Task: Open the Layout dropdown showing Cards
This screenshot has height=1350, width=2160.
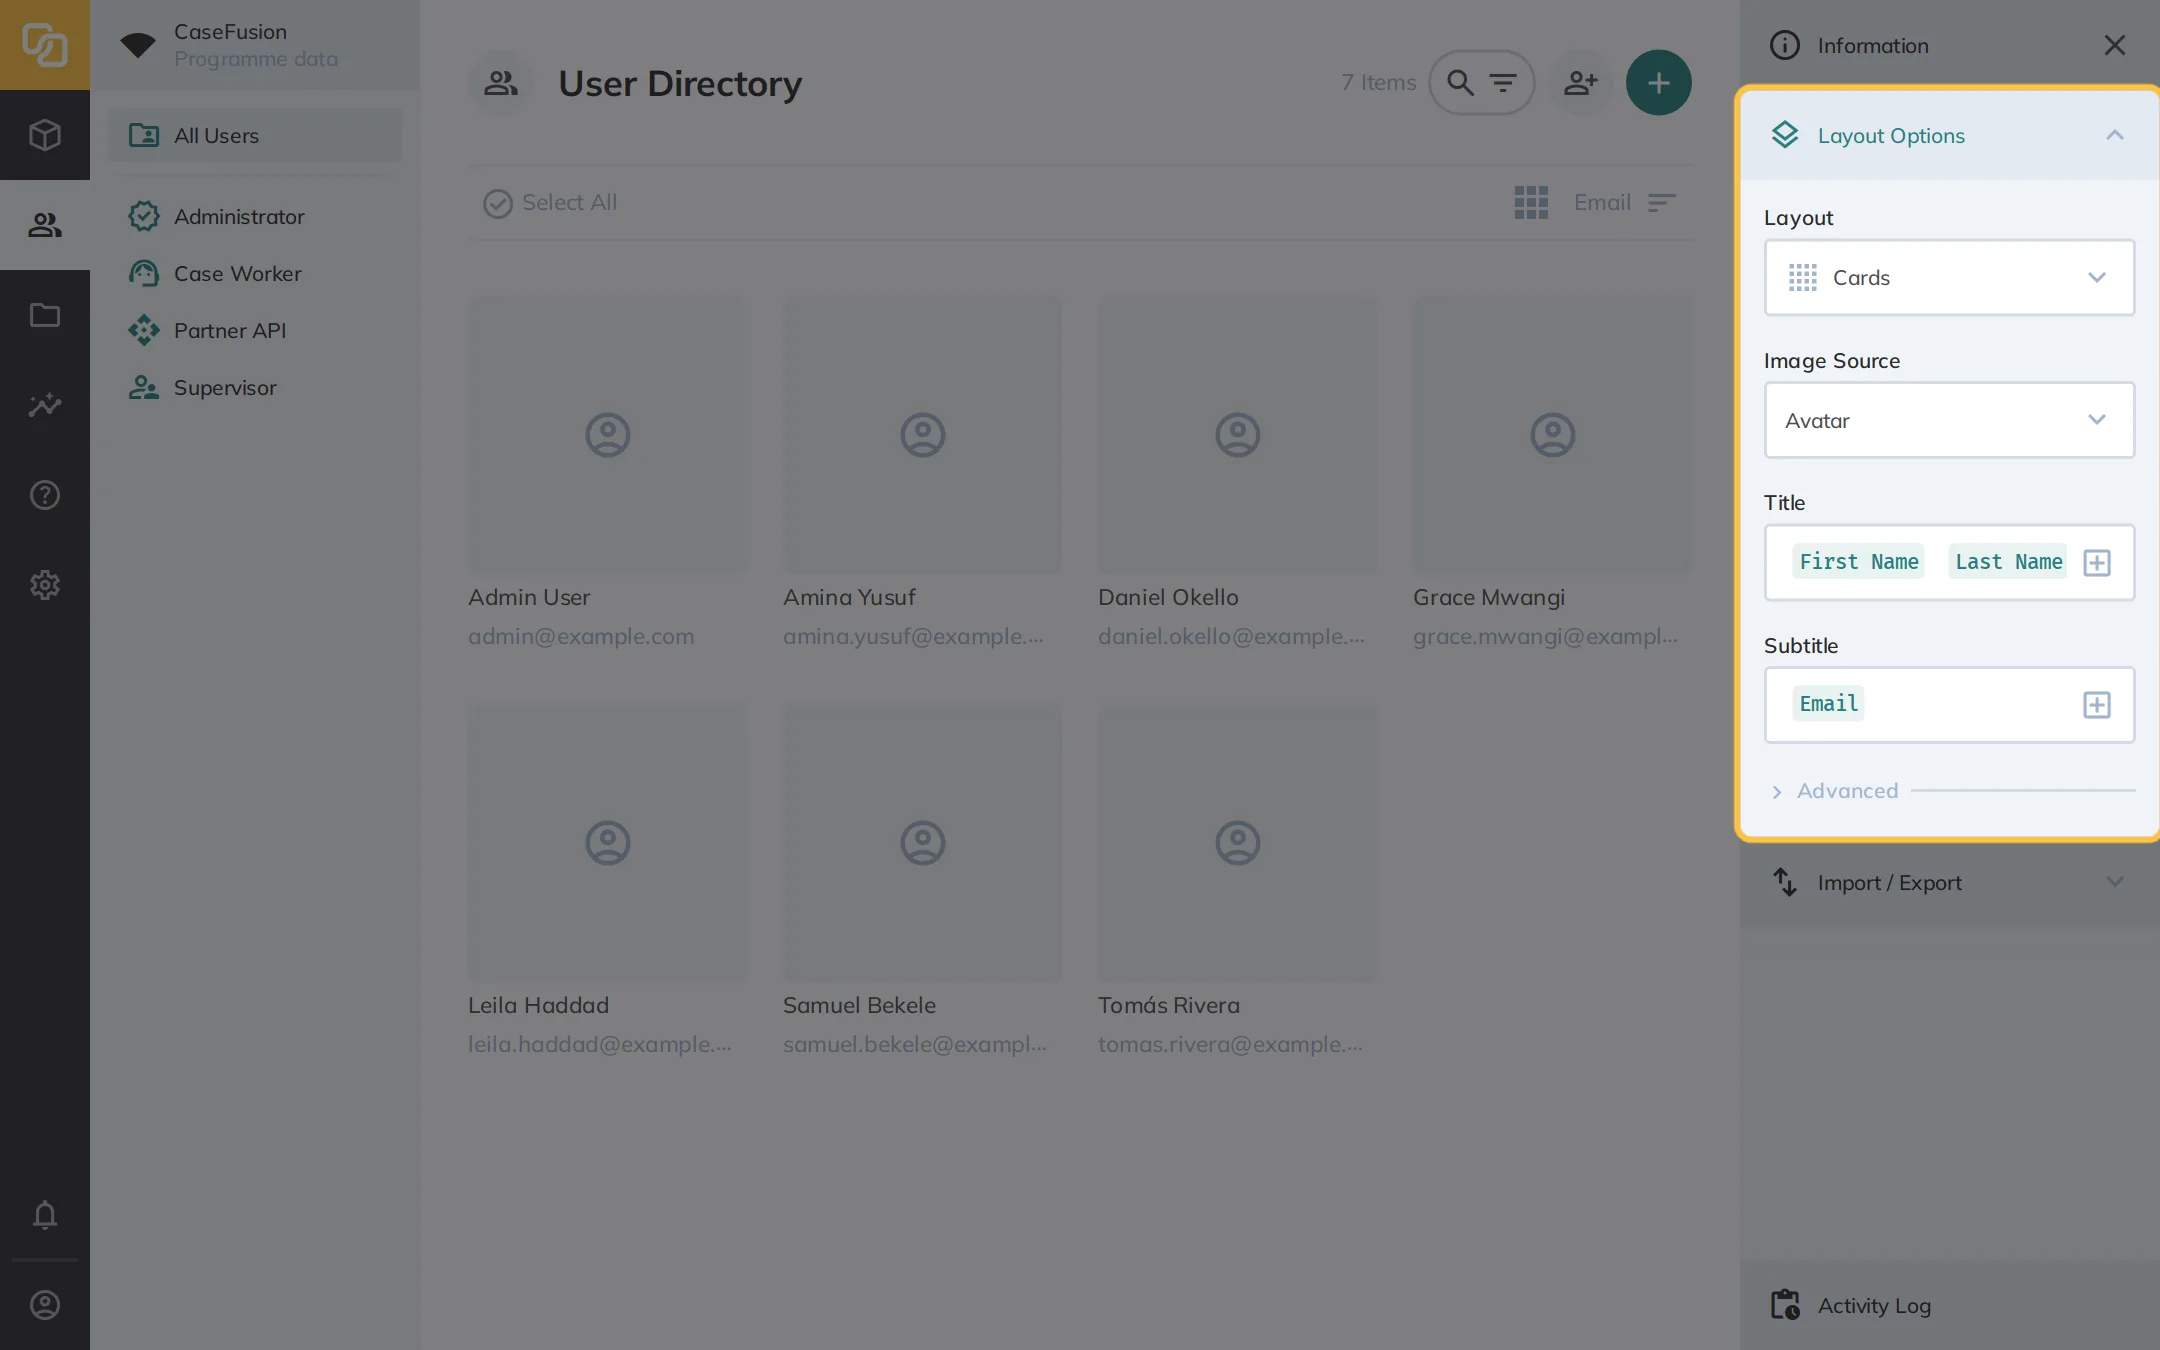Action: point(1949,277)
